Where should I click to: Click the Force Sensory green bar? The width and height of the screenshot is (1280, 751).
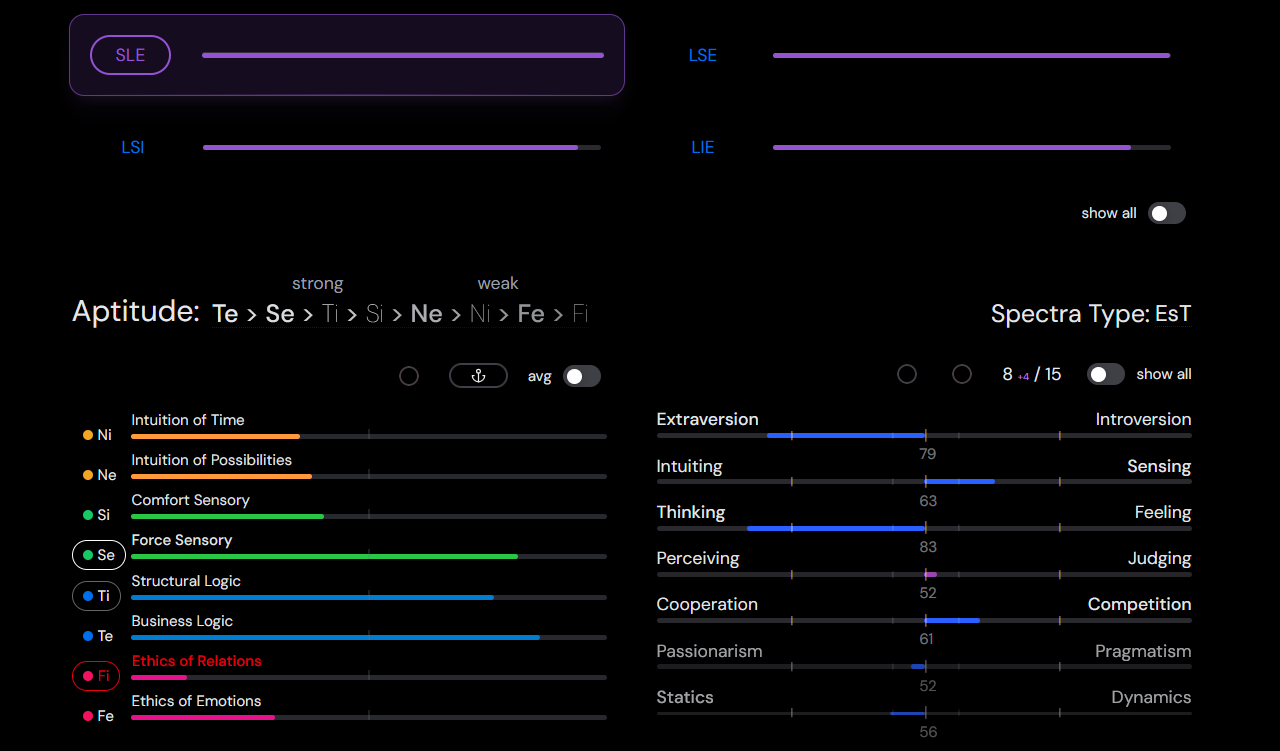pos(369,556)
